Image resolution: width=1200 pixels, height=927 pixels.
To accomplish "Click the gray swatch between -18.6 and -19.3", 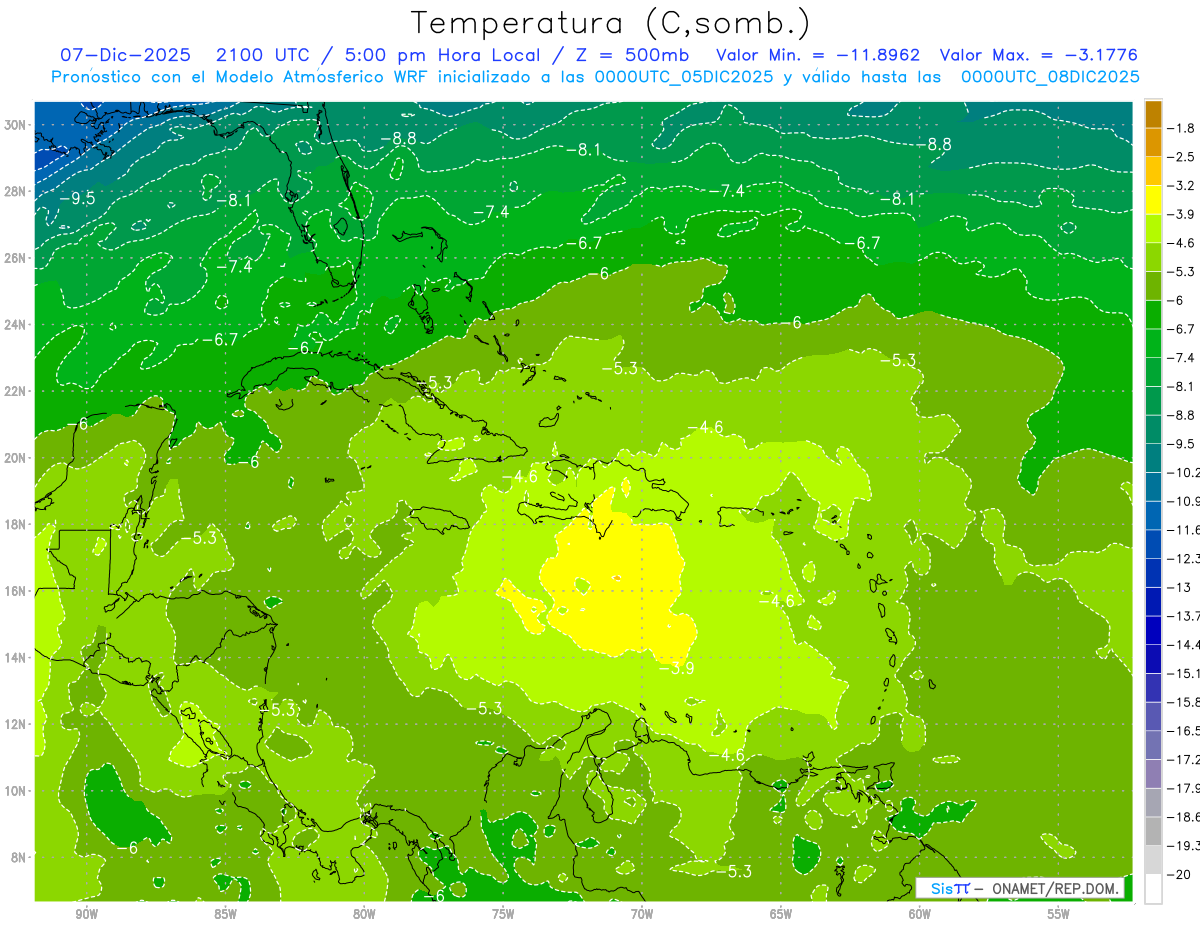I will click(1153, 831).
